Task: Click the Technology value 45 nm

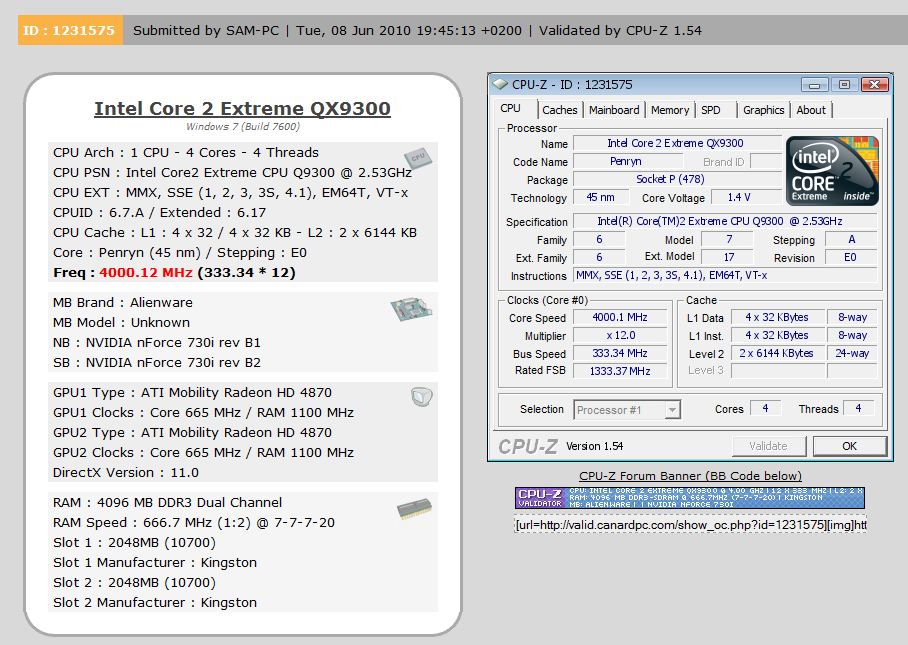Action: (x=600, y=197)
